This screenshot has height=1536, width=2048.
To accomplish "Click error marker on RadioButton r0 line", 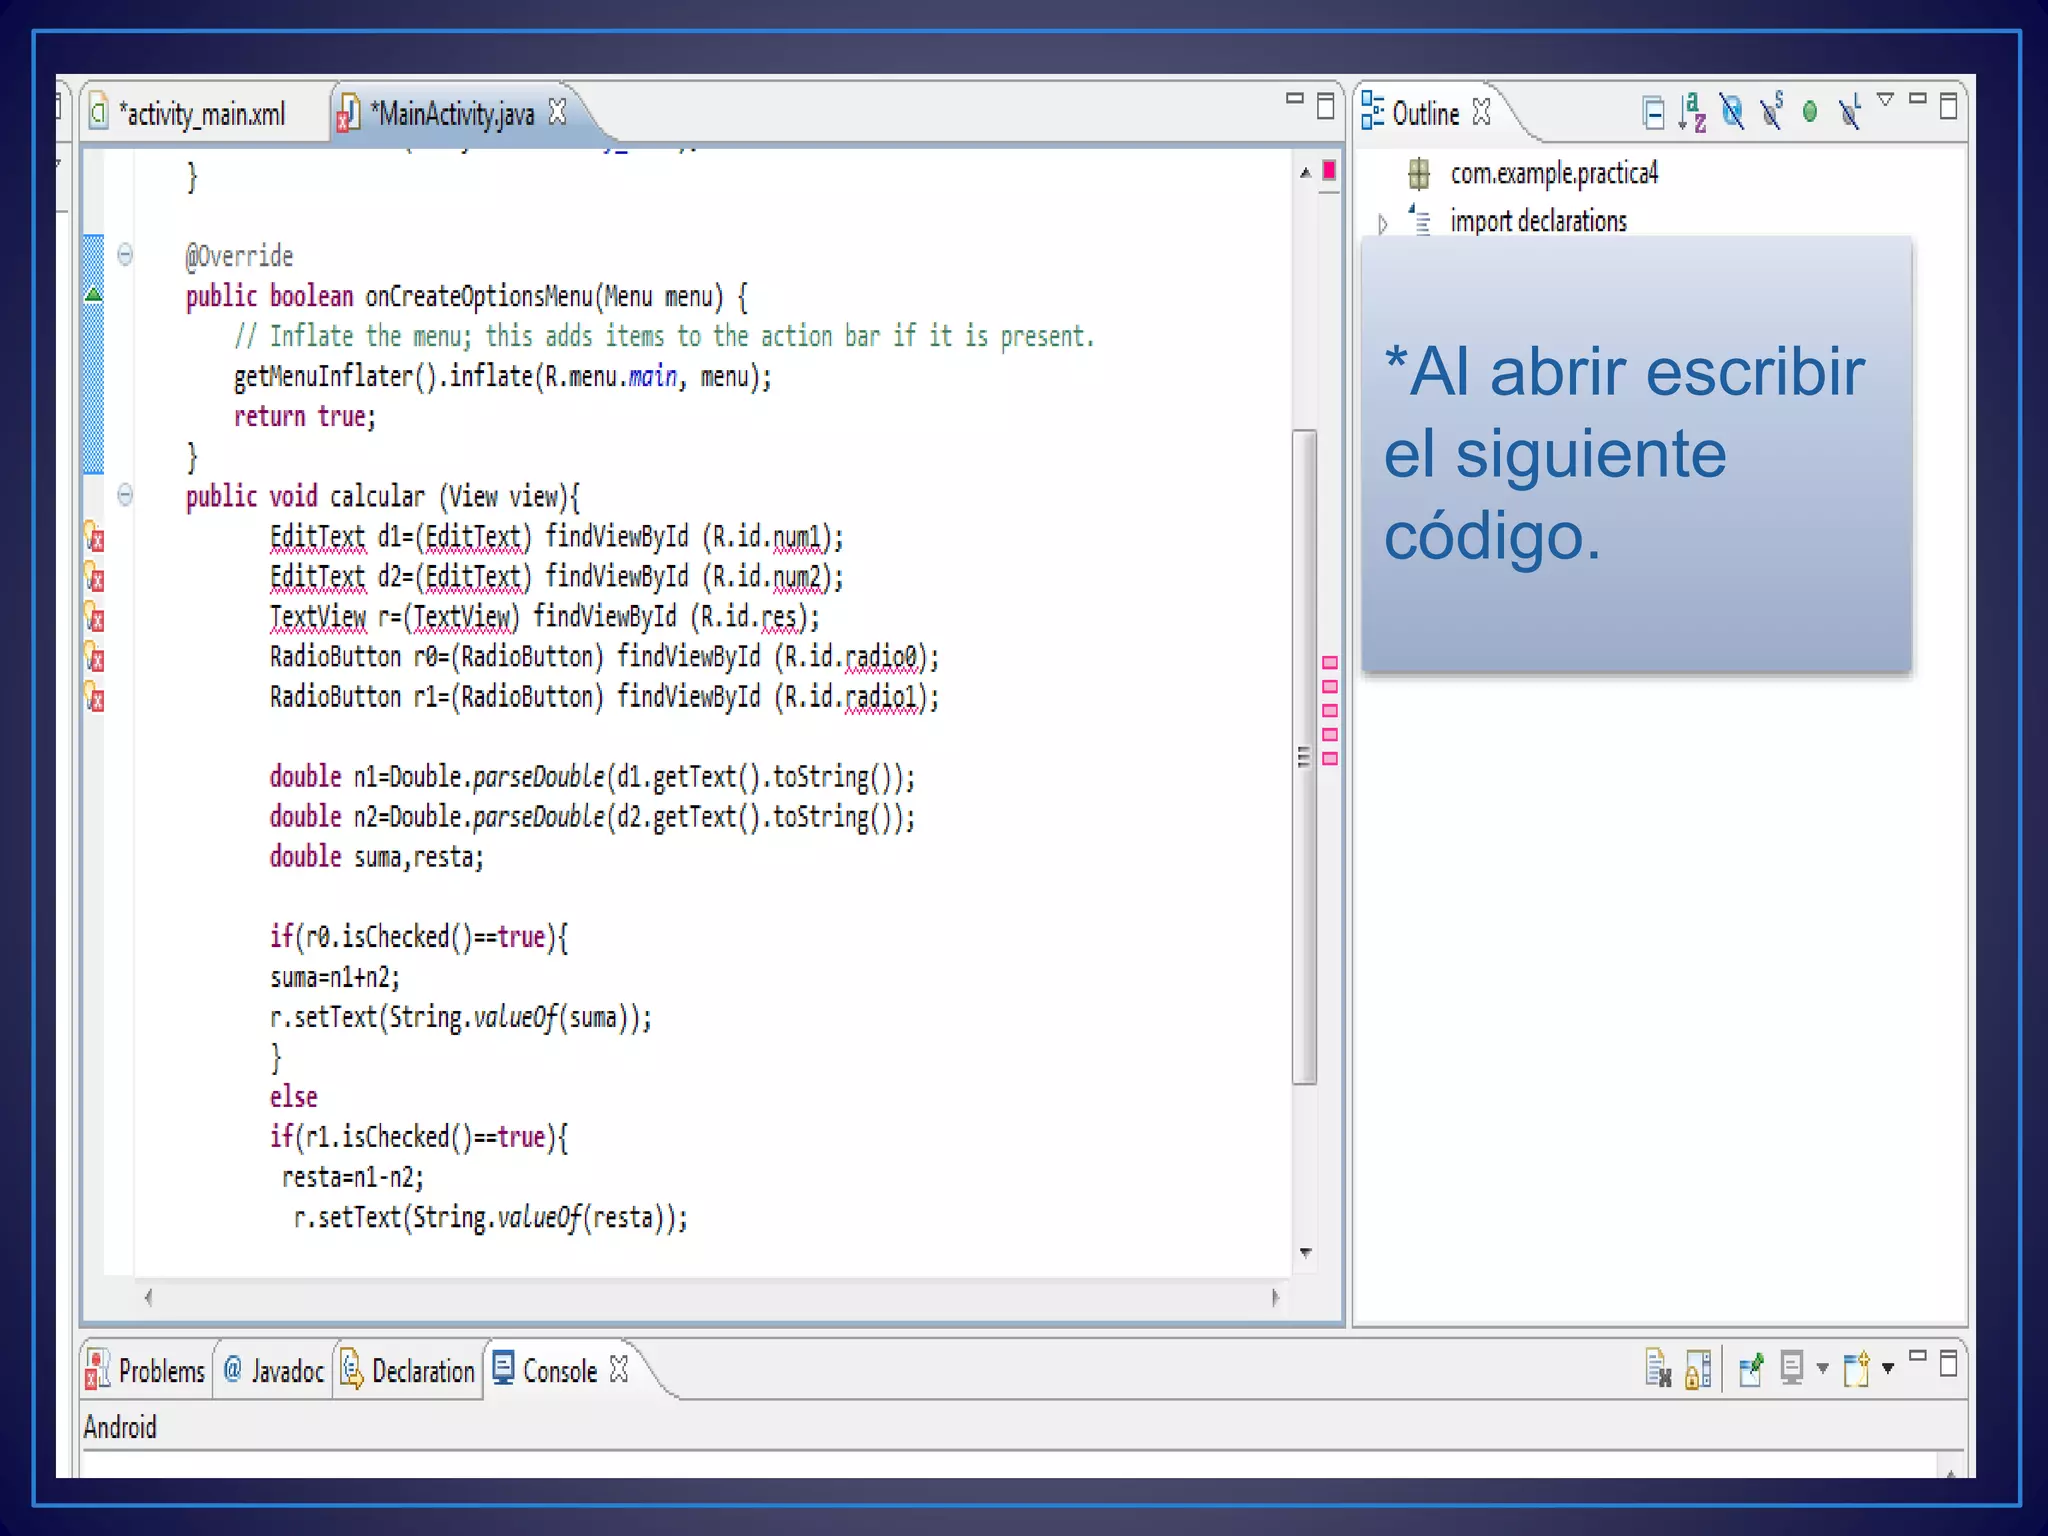I will pos(94,657).
